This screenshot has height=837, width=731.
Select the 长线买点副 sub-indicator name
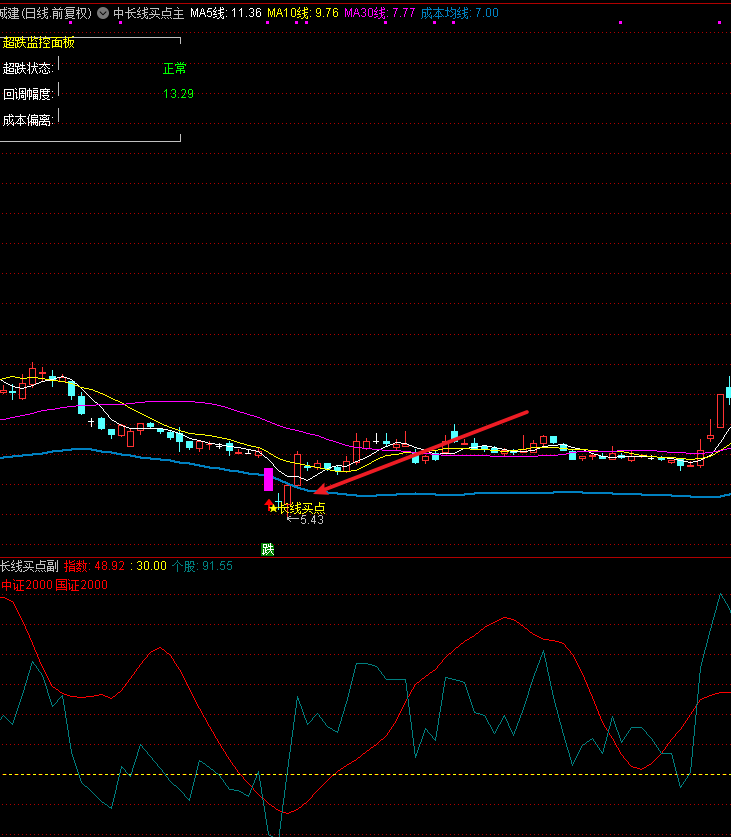tap(29, 566)
